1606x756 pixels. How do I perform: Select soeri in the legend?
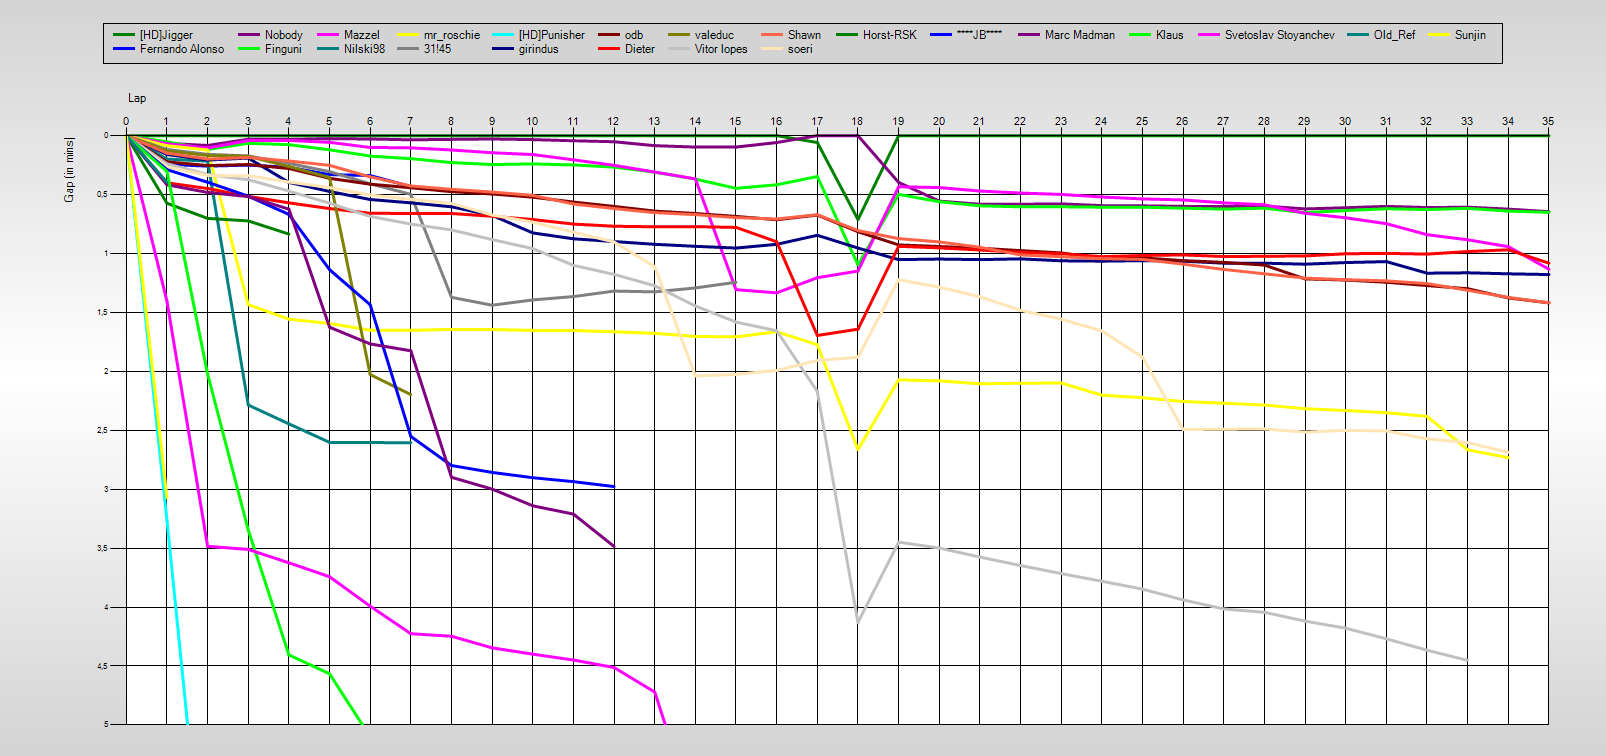pyautogui.click(x=800, y=49)
